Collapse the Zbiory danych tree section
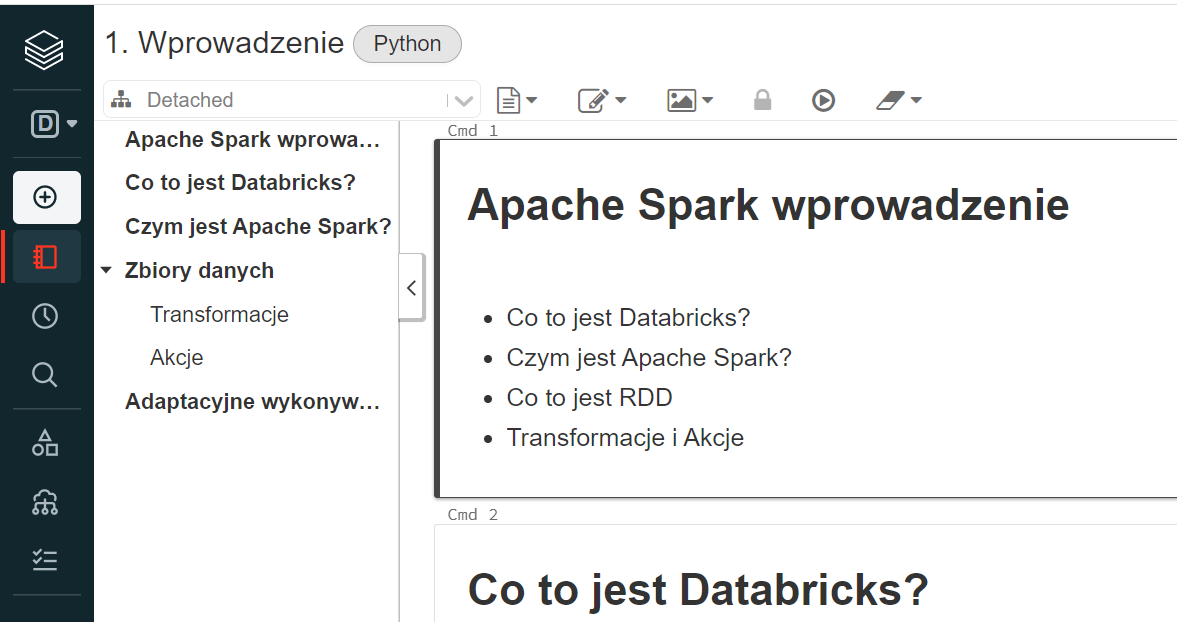Screen dimensions: 1177x622 (107, 271)
